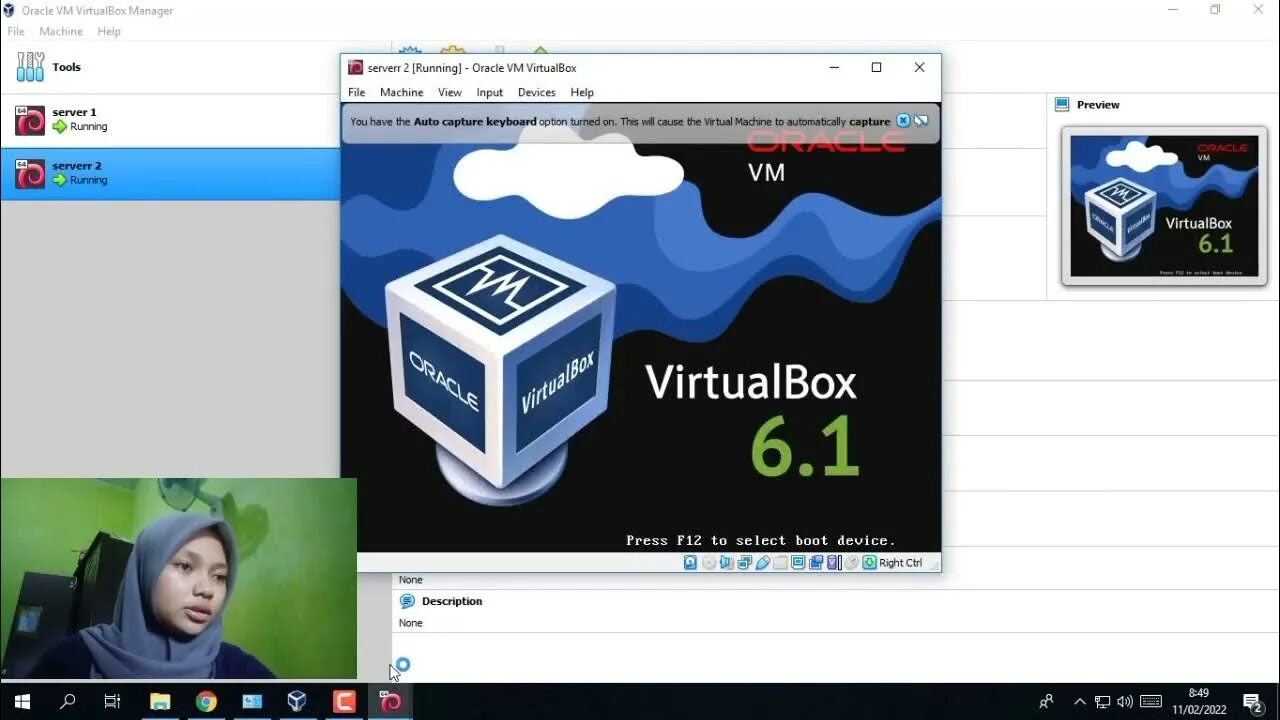The height and width of the screenshot is (720, 1280).
Task: Click the hard disk activity icon in VM status bar
Action: coord(690,563)
